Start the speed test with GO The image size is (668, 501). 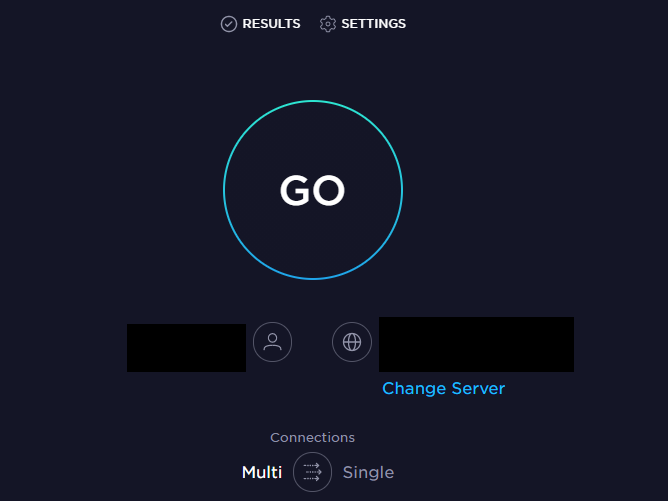pyautogui.click(x=313, y=190)
